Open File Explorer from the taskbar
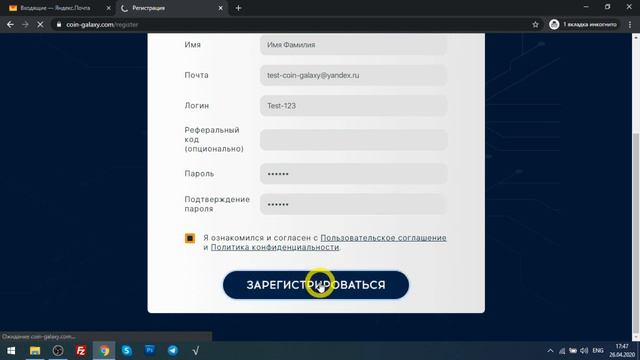Screen dimensions: 640x360 tap(35, 351)
